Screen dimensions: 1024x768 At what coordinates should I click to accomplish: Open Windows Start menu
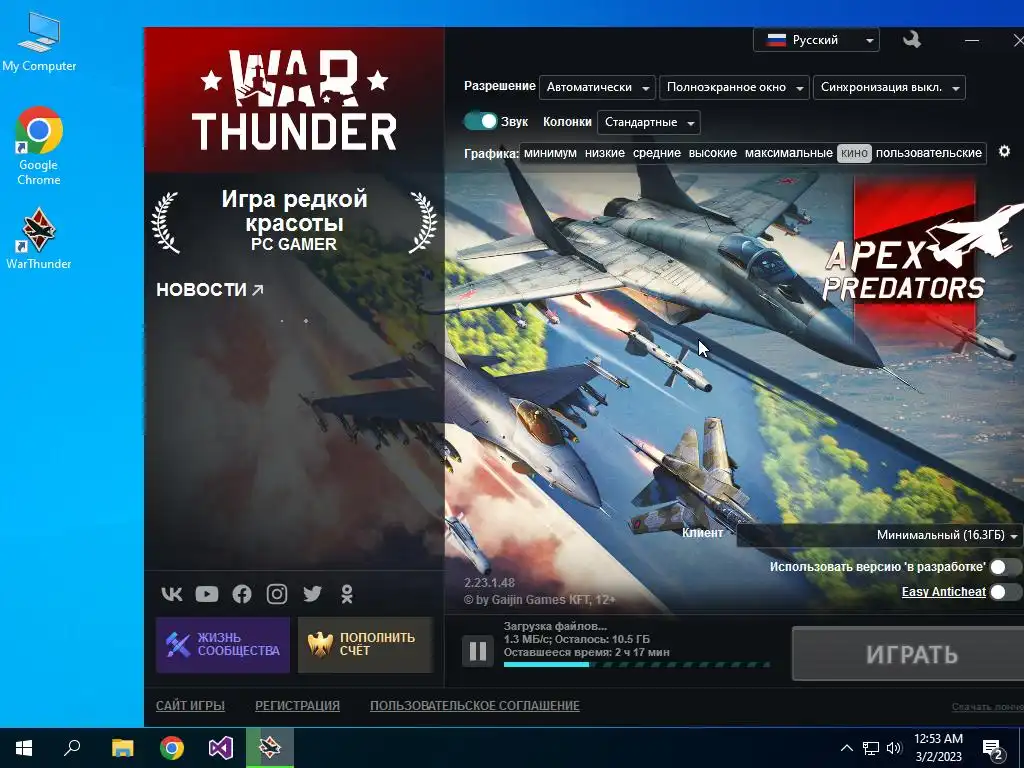click(x=24, y=748)
